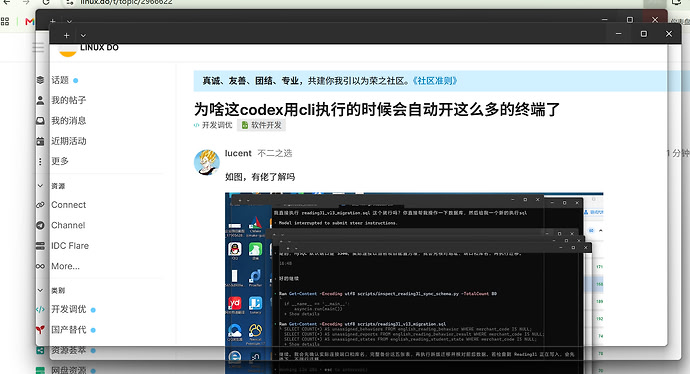The image size is (690, 374).
Task: Click the 我的帖子 person icon
Action: pos(40,100)
